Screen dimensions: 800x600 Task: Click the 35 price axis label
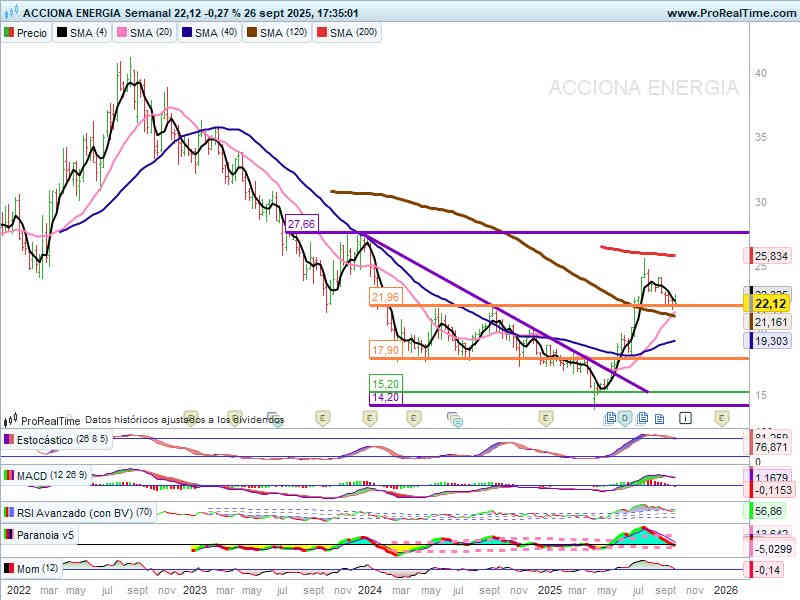[761, 137]
